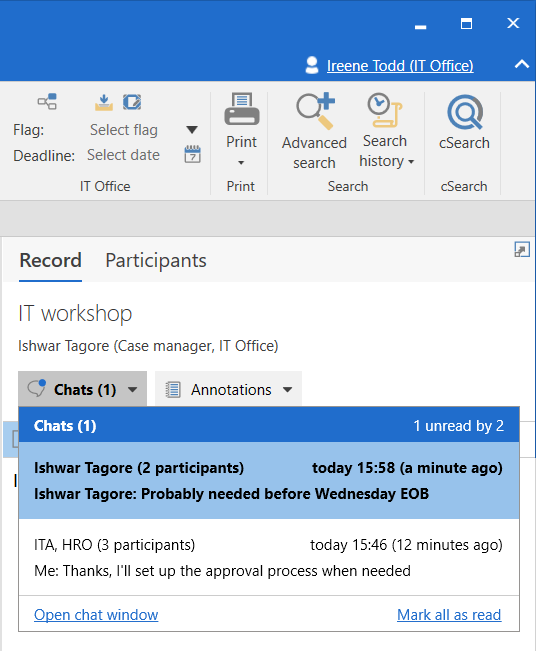Open the unread Ishwar Tagore chat entry
This screenshot has width=536, height=651.
point(269,480)
